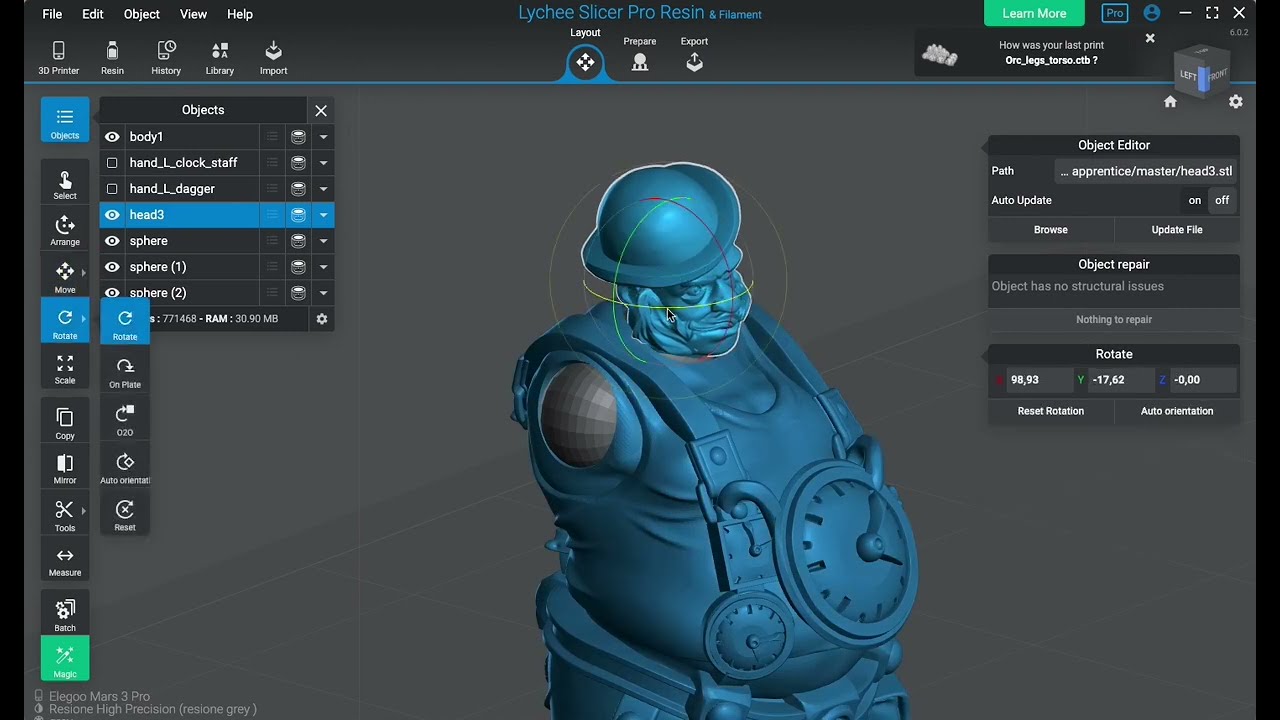The width and height of the screenshot is (1280, 720).
Task: Edit the X rotation value field
Action: point(1037,380)
